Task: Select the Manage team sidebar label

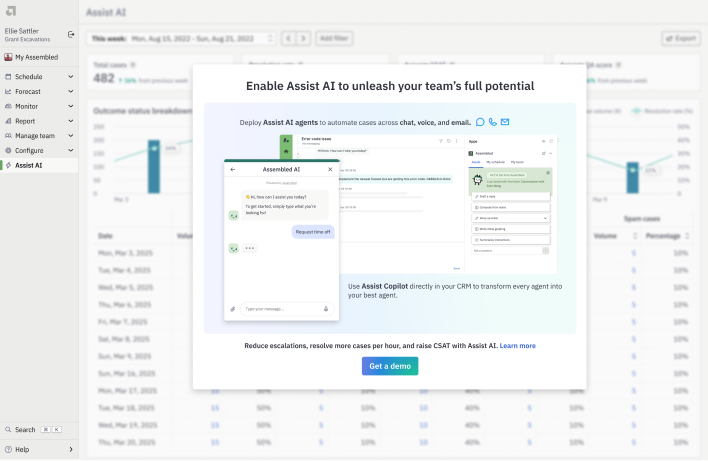Action: click(35, 136)
